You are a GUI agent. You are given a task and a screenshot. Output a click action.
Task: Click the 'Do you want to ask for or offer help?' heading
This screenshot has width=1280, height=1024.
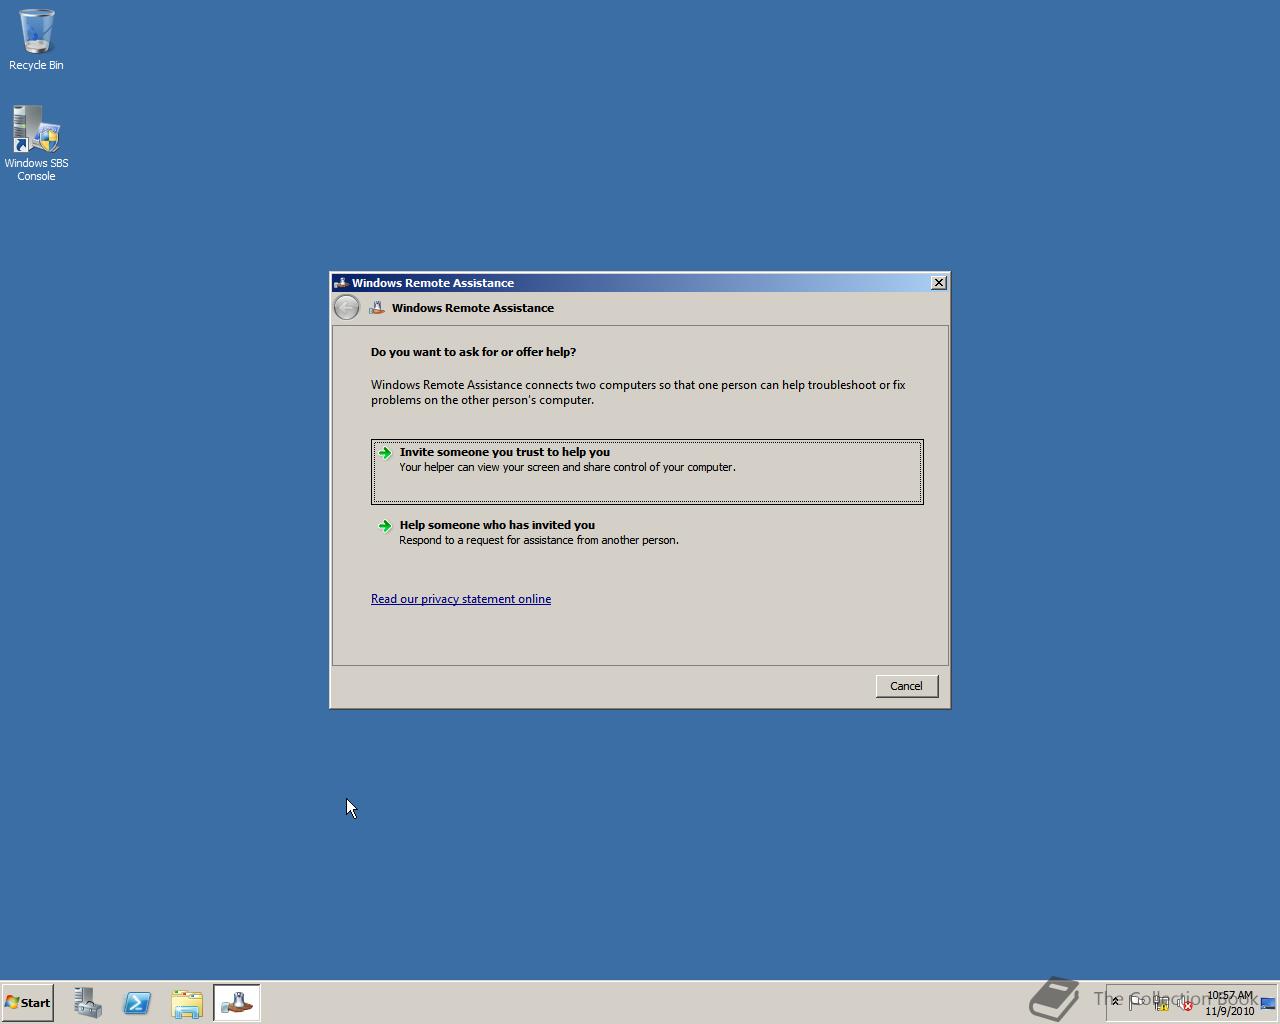473,352
